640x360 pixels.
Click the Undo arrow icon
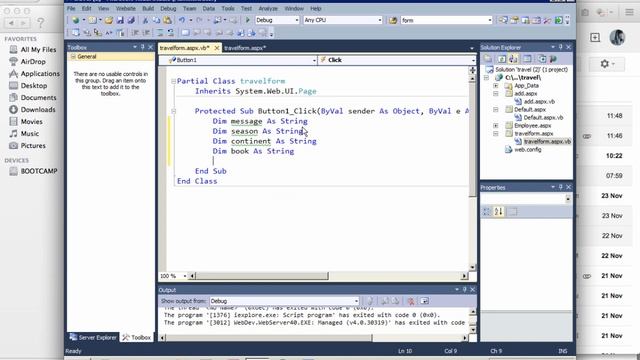[x=182, y=20]
